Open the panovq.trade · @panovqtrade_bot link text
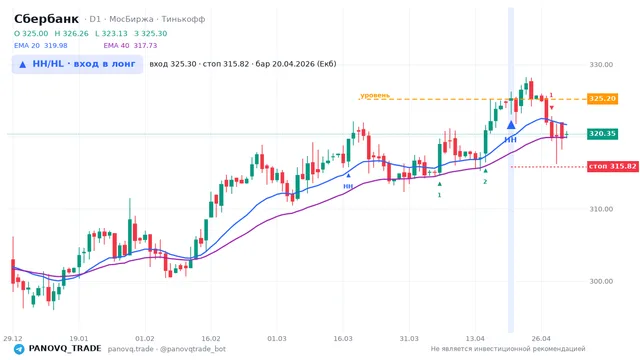Image resolution: width=640 pixels, height=360 pixels. click(167, 349)
